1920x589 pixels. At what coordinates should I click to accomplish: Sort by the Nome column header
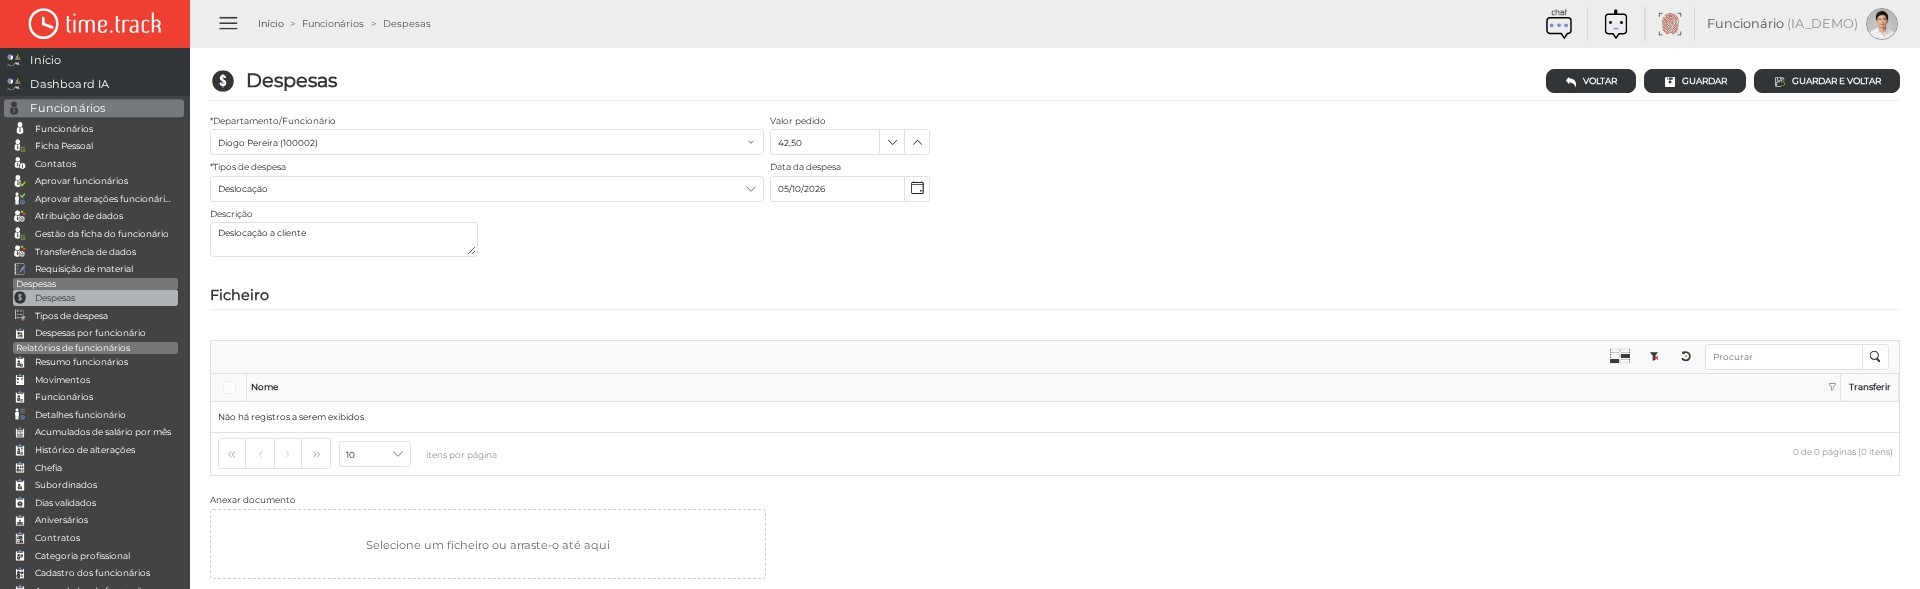pos(265,387)
